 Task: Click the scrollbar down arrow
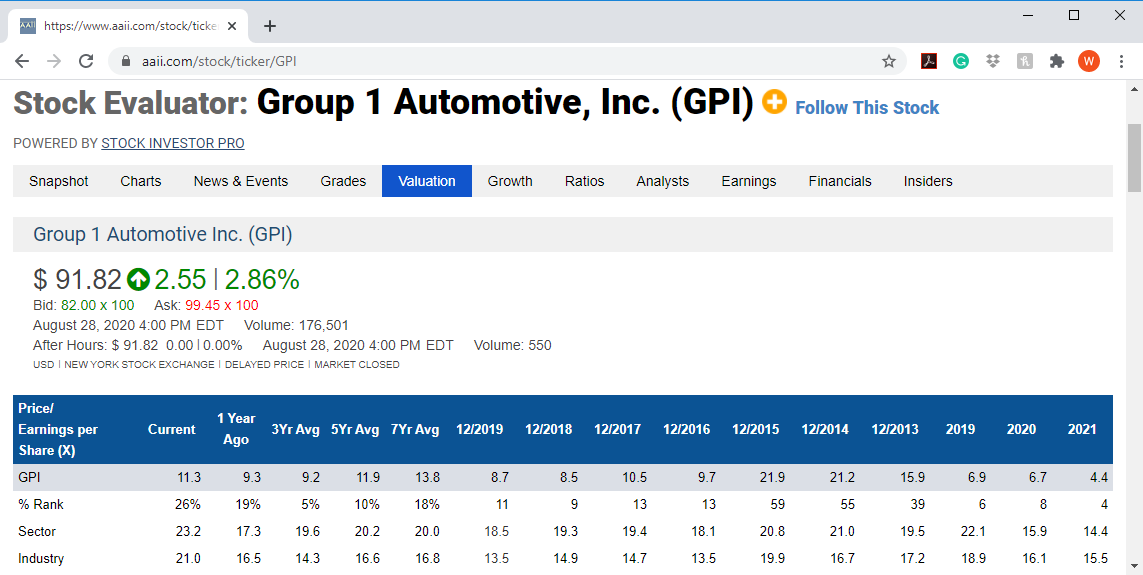1134,566
